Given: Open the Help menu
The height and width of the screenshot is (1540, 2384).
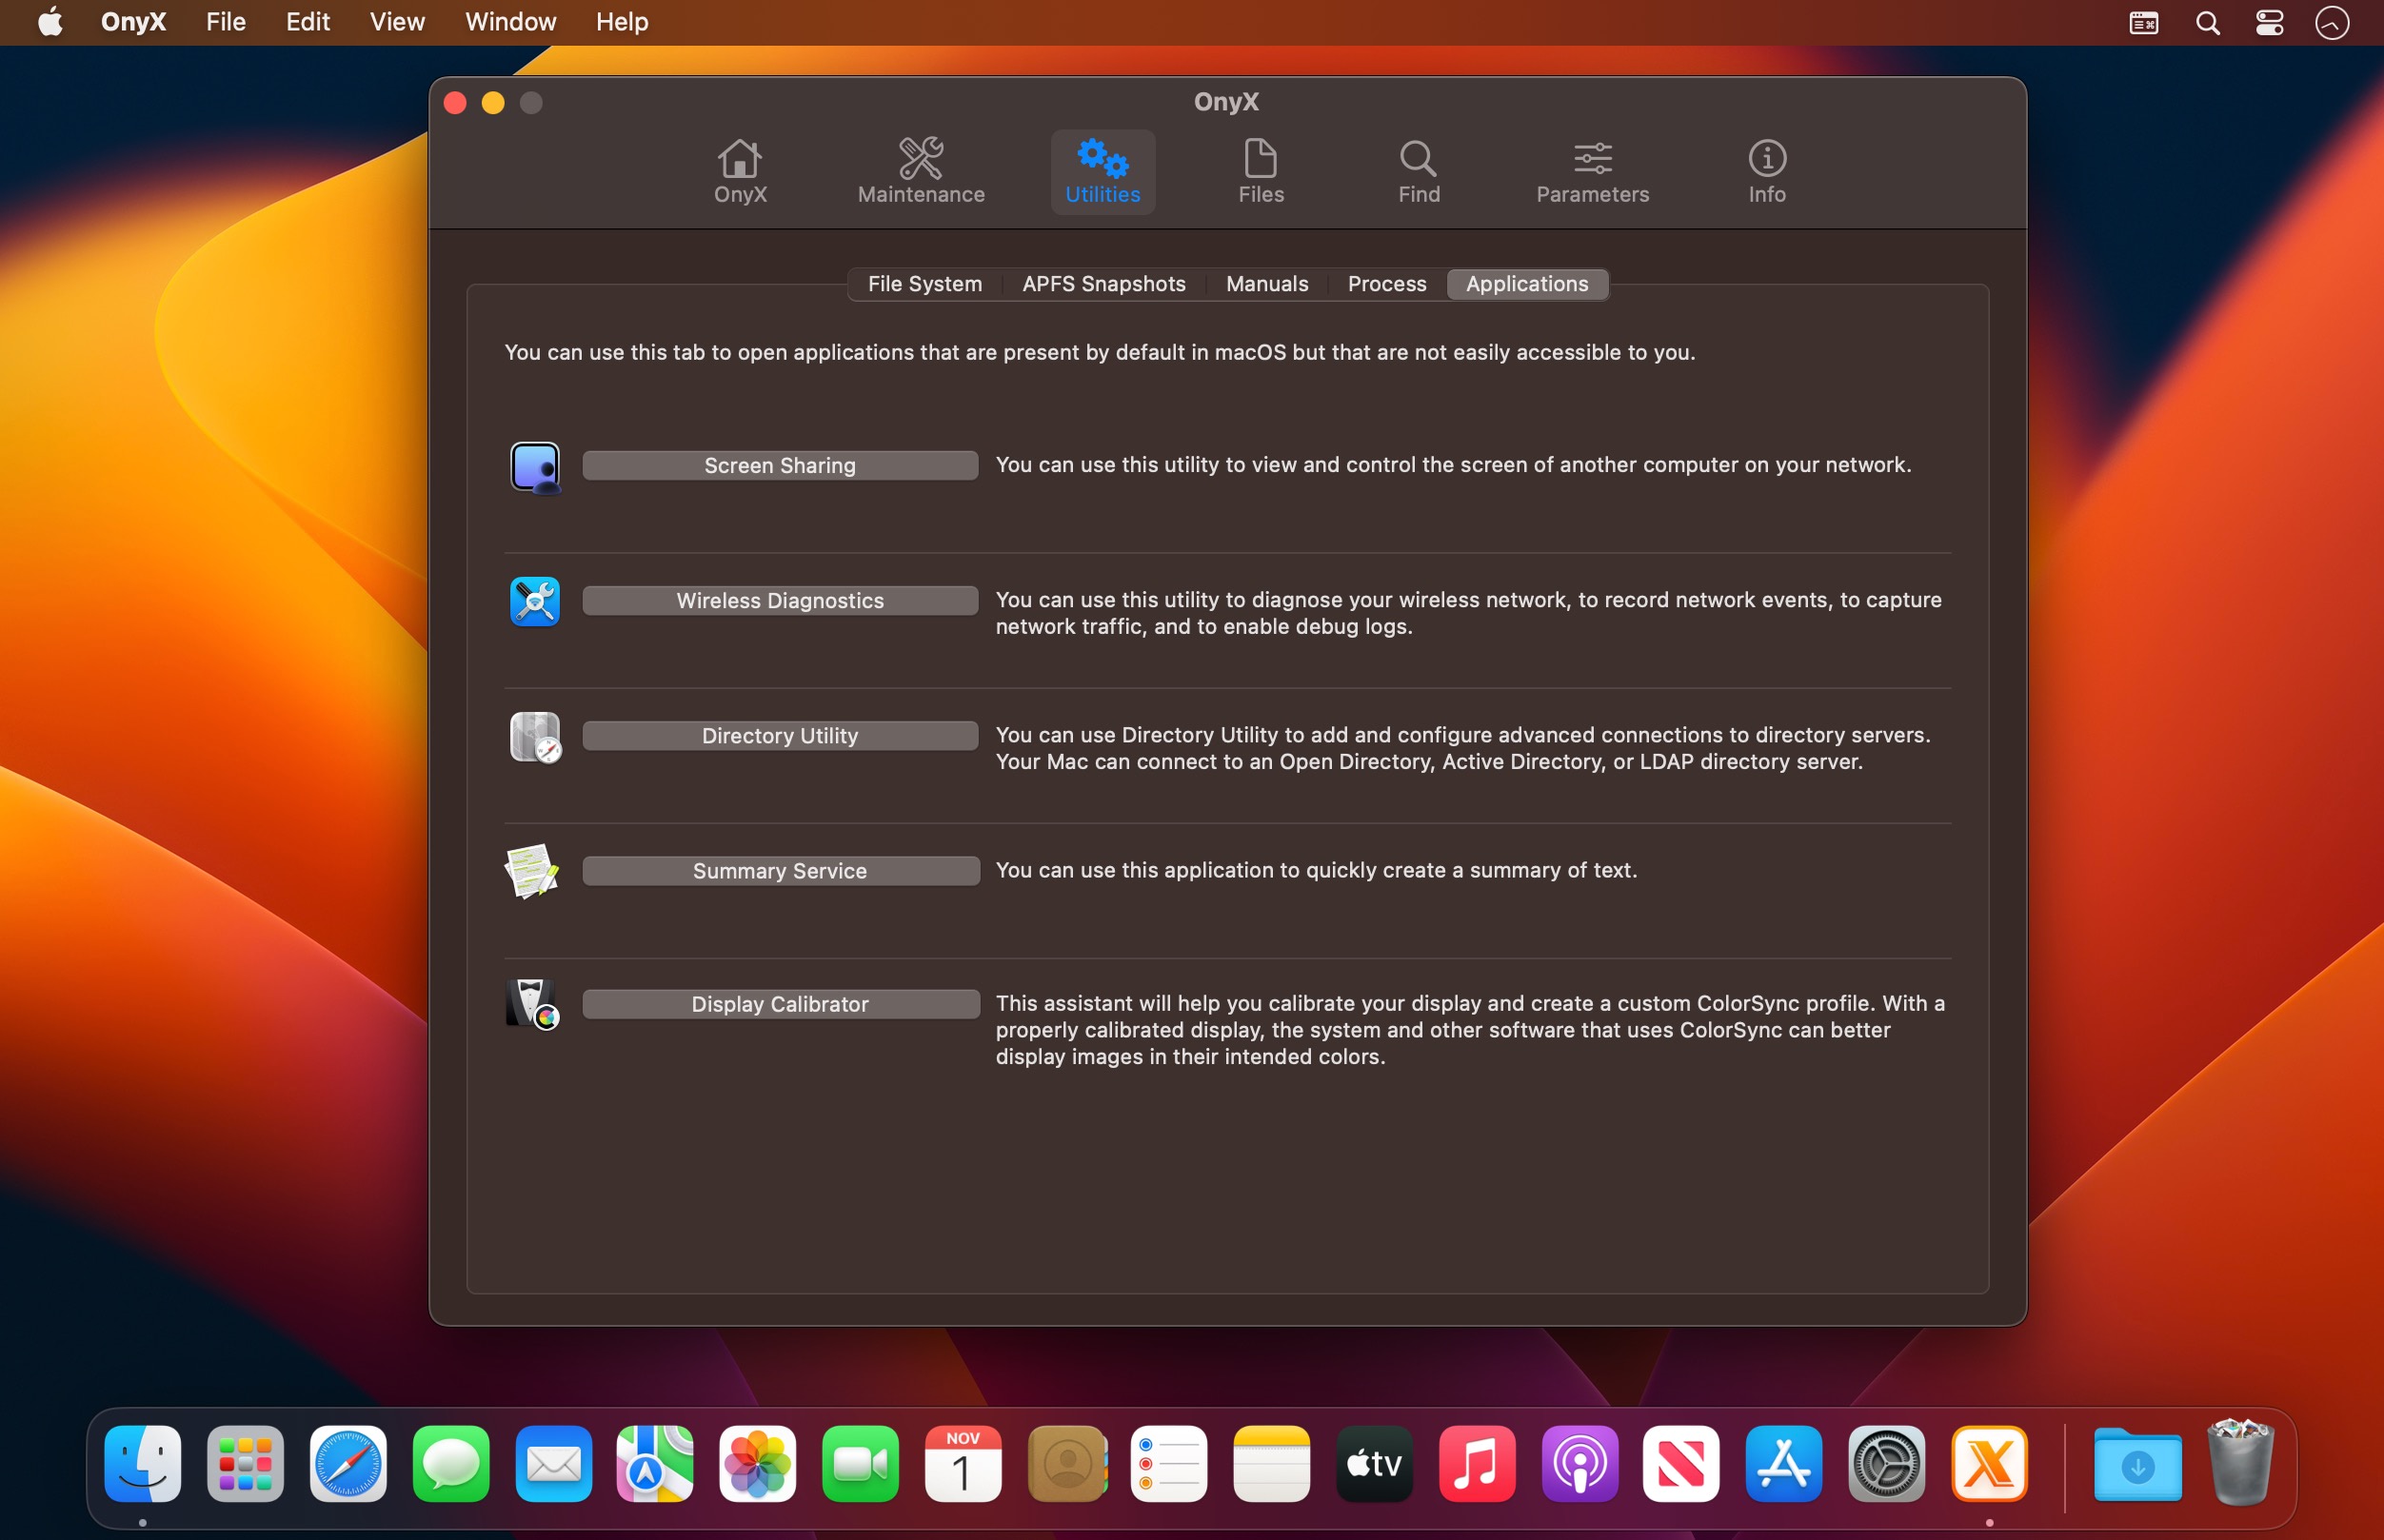Looking at the screenshot, I should [621, 22].
